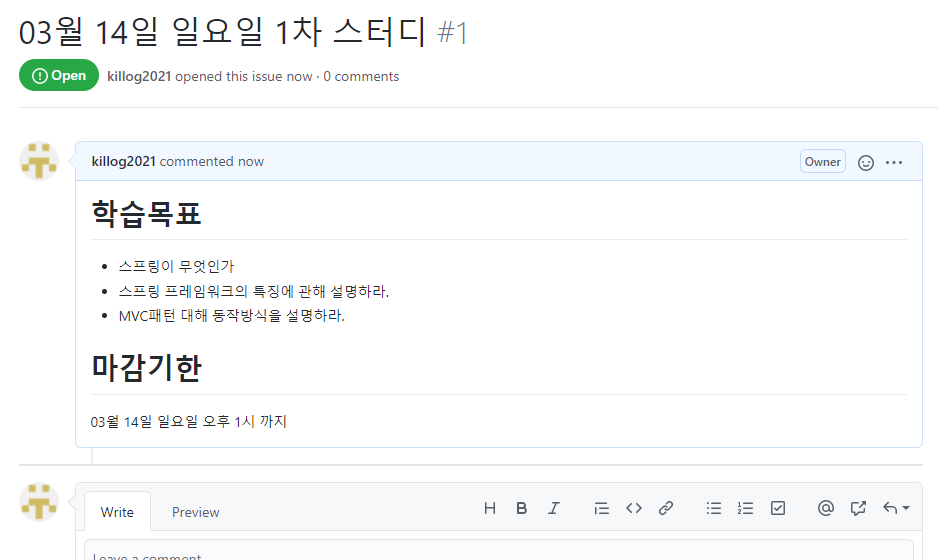
Task: Click the green Open status badge
Action: click(x=59, y=75)
